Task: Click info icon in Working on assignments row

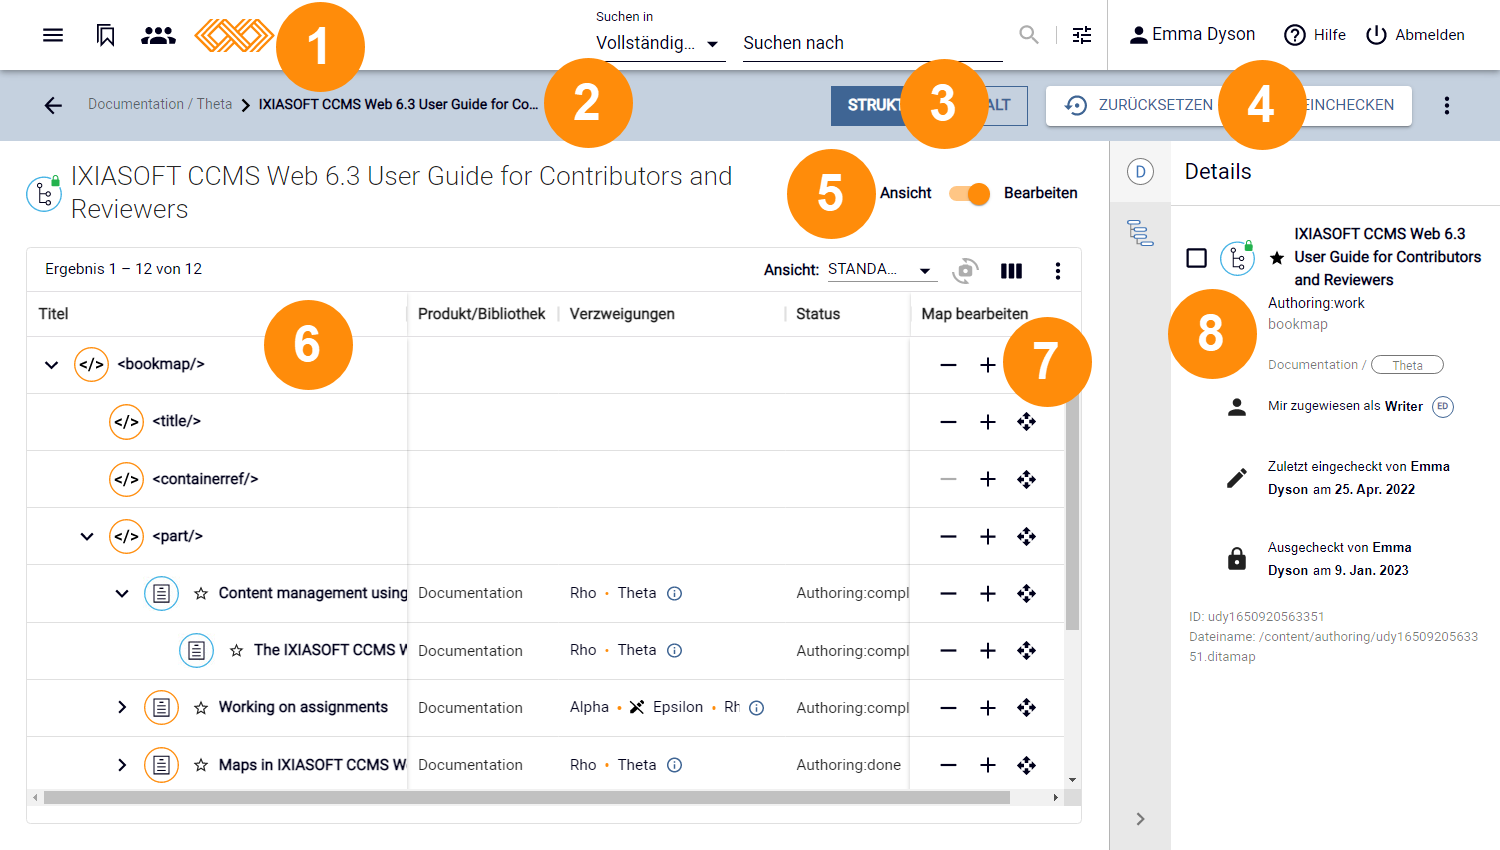Action: tap(757, 708)
